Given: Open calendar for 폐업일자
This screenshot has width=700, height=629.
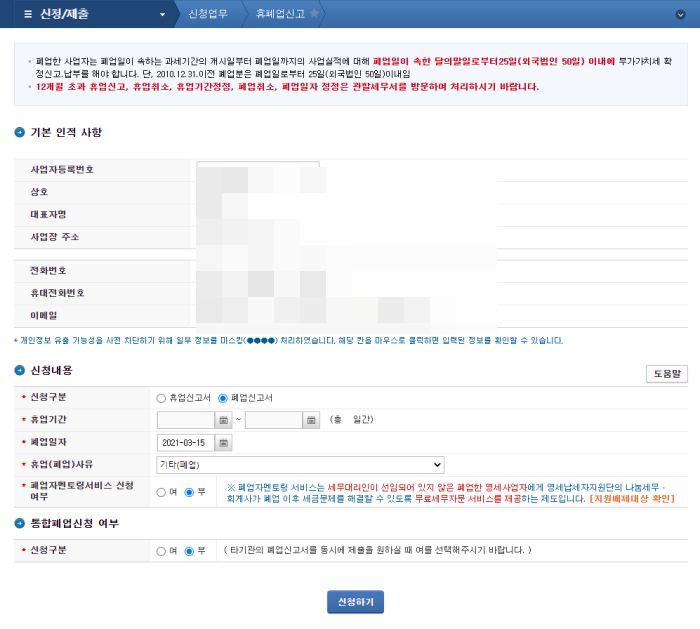Looking at the screenshot, I should pyautogui.click(x=224, y=443).
